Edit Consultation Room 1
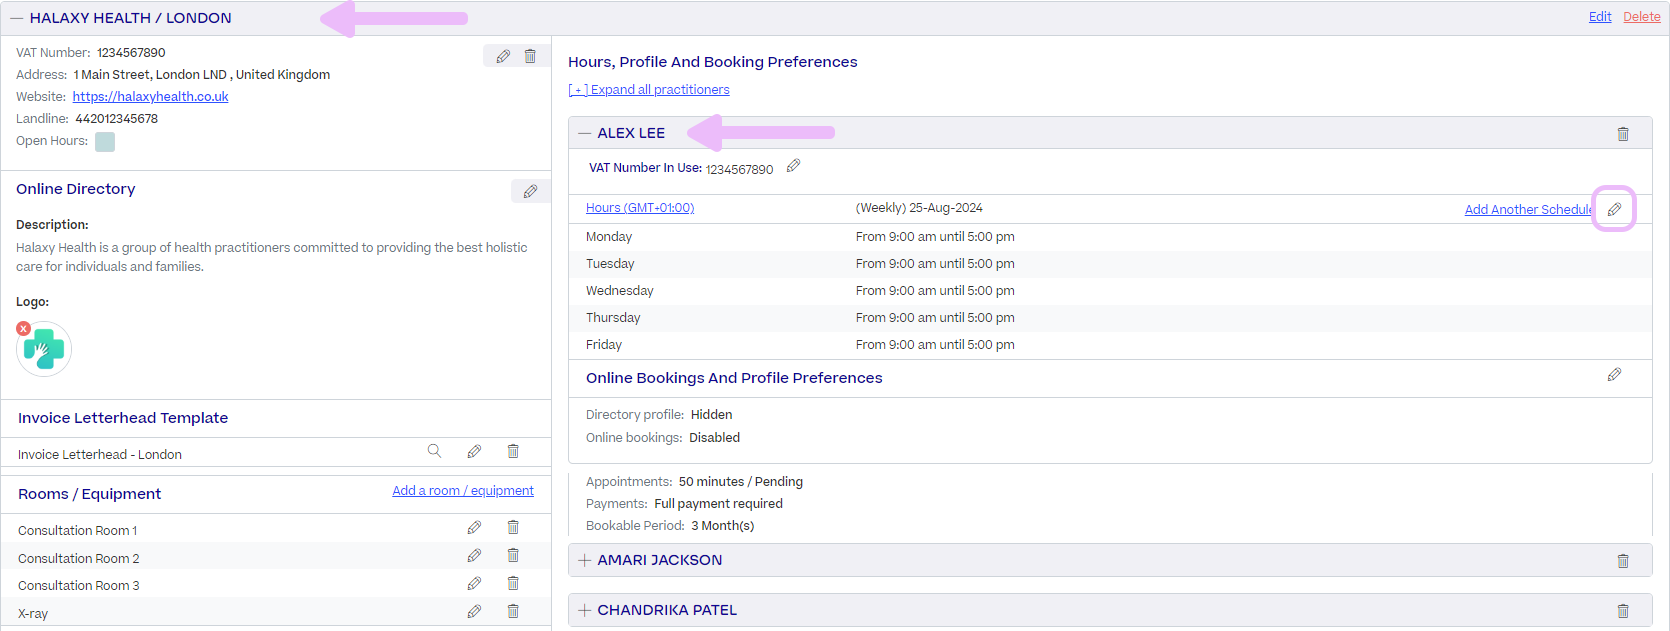 tap(474, 527)
